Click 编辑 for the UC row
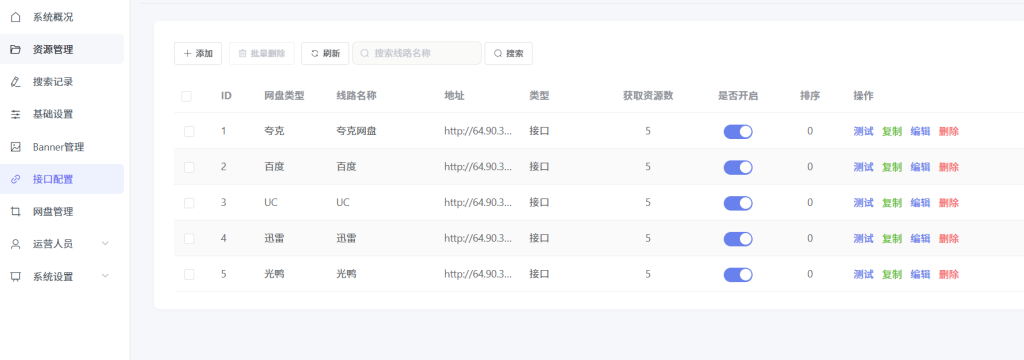 (x=920, y=203)
